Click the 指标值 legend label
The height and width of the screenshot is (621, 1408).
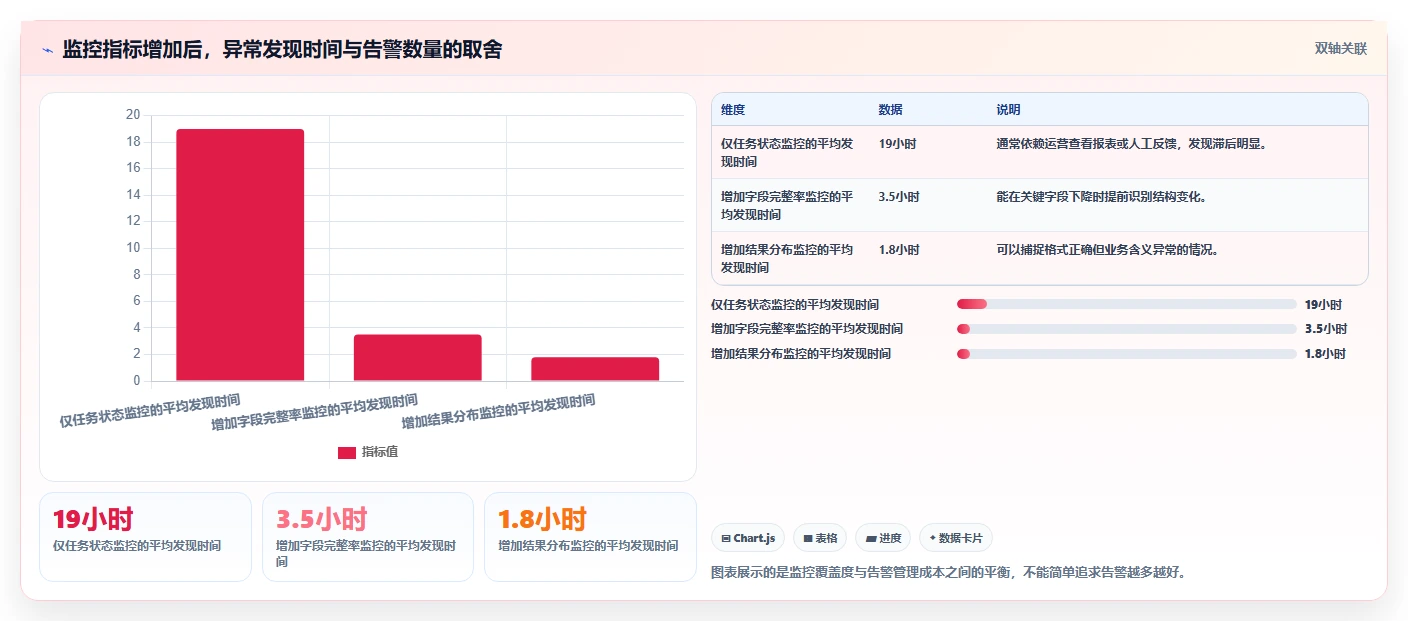[x=380, y=453]
